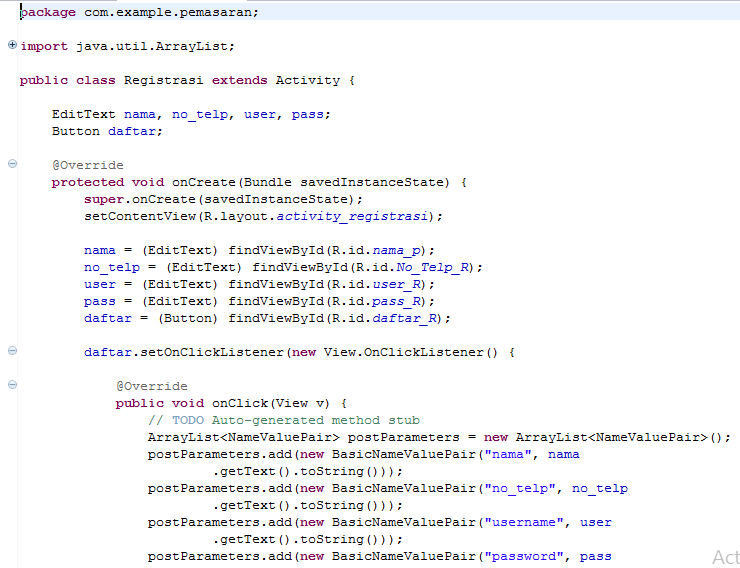Click the R.id.pass_R identifier
Screen dimensions: 740x568
coord(376,301)
